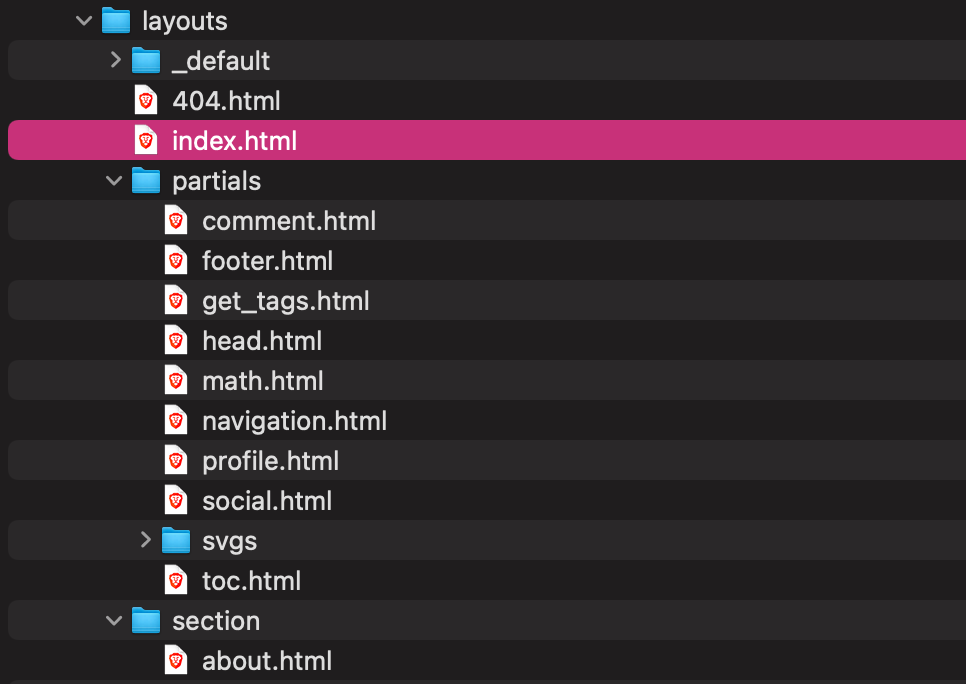Click the blue layouts folder icon
966x684 pixels.
(116, 20)
